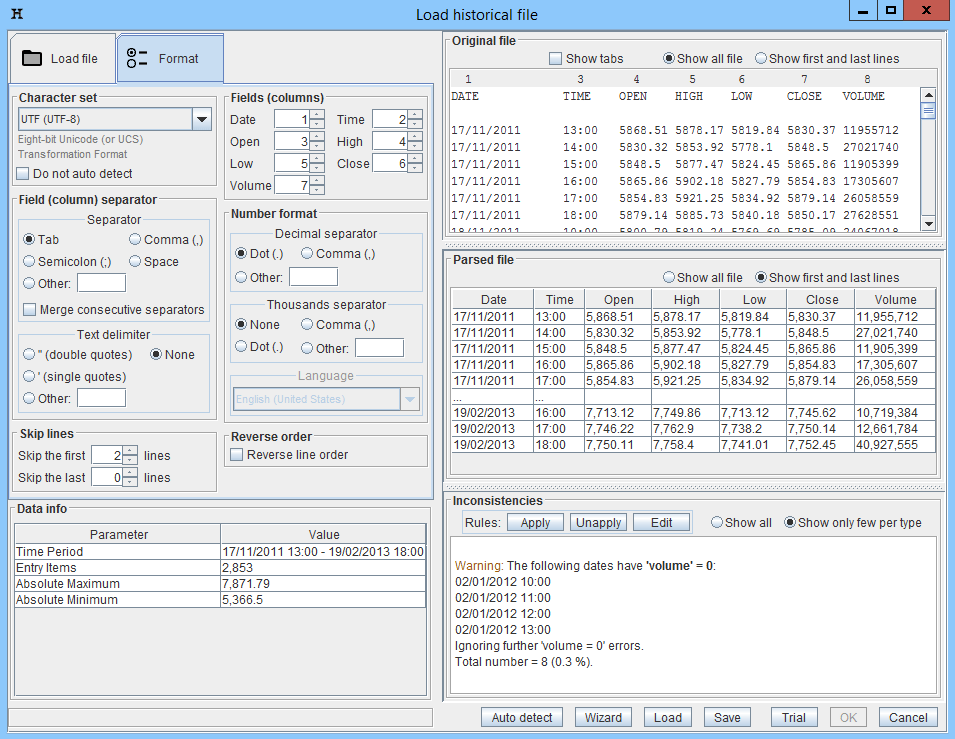Click the Open column number field
This screenshot has width=955, height=739.
tap(292, 141)
